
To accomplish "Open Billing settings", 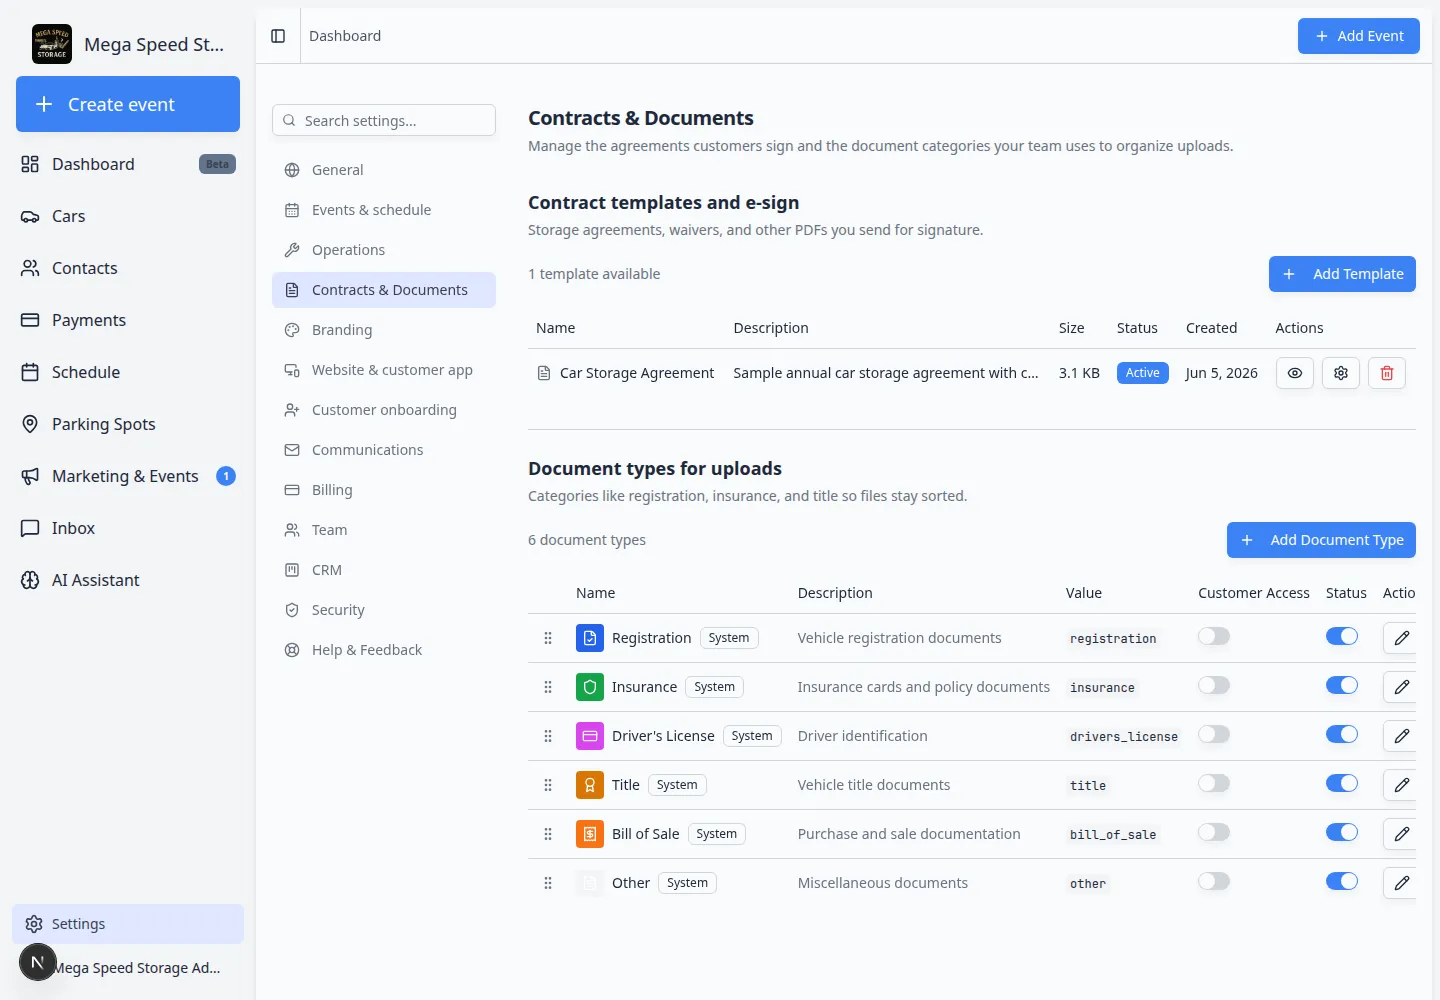I will coord(384,490).
